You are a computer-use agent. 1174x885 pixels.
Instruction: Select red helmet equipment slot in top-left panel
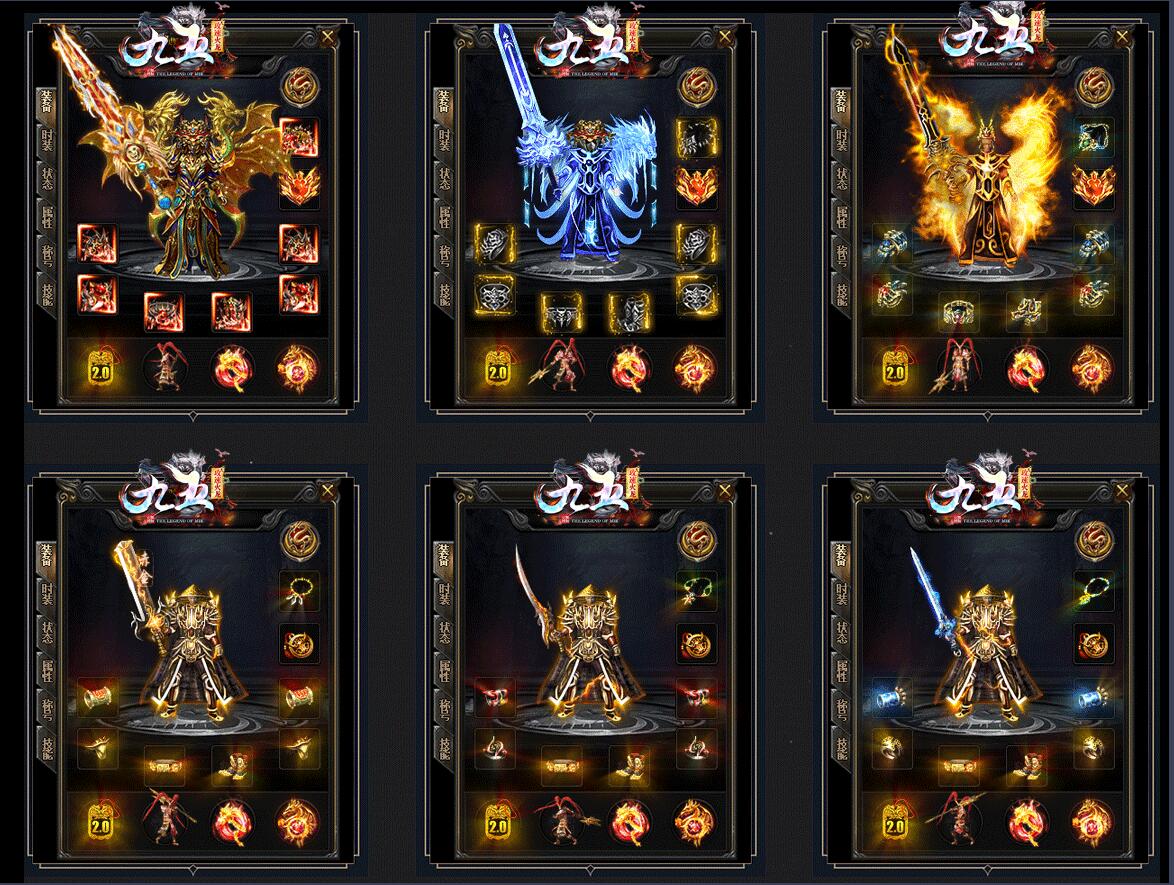[x=299, y=138]
